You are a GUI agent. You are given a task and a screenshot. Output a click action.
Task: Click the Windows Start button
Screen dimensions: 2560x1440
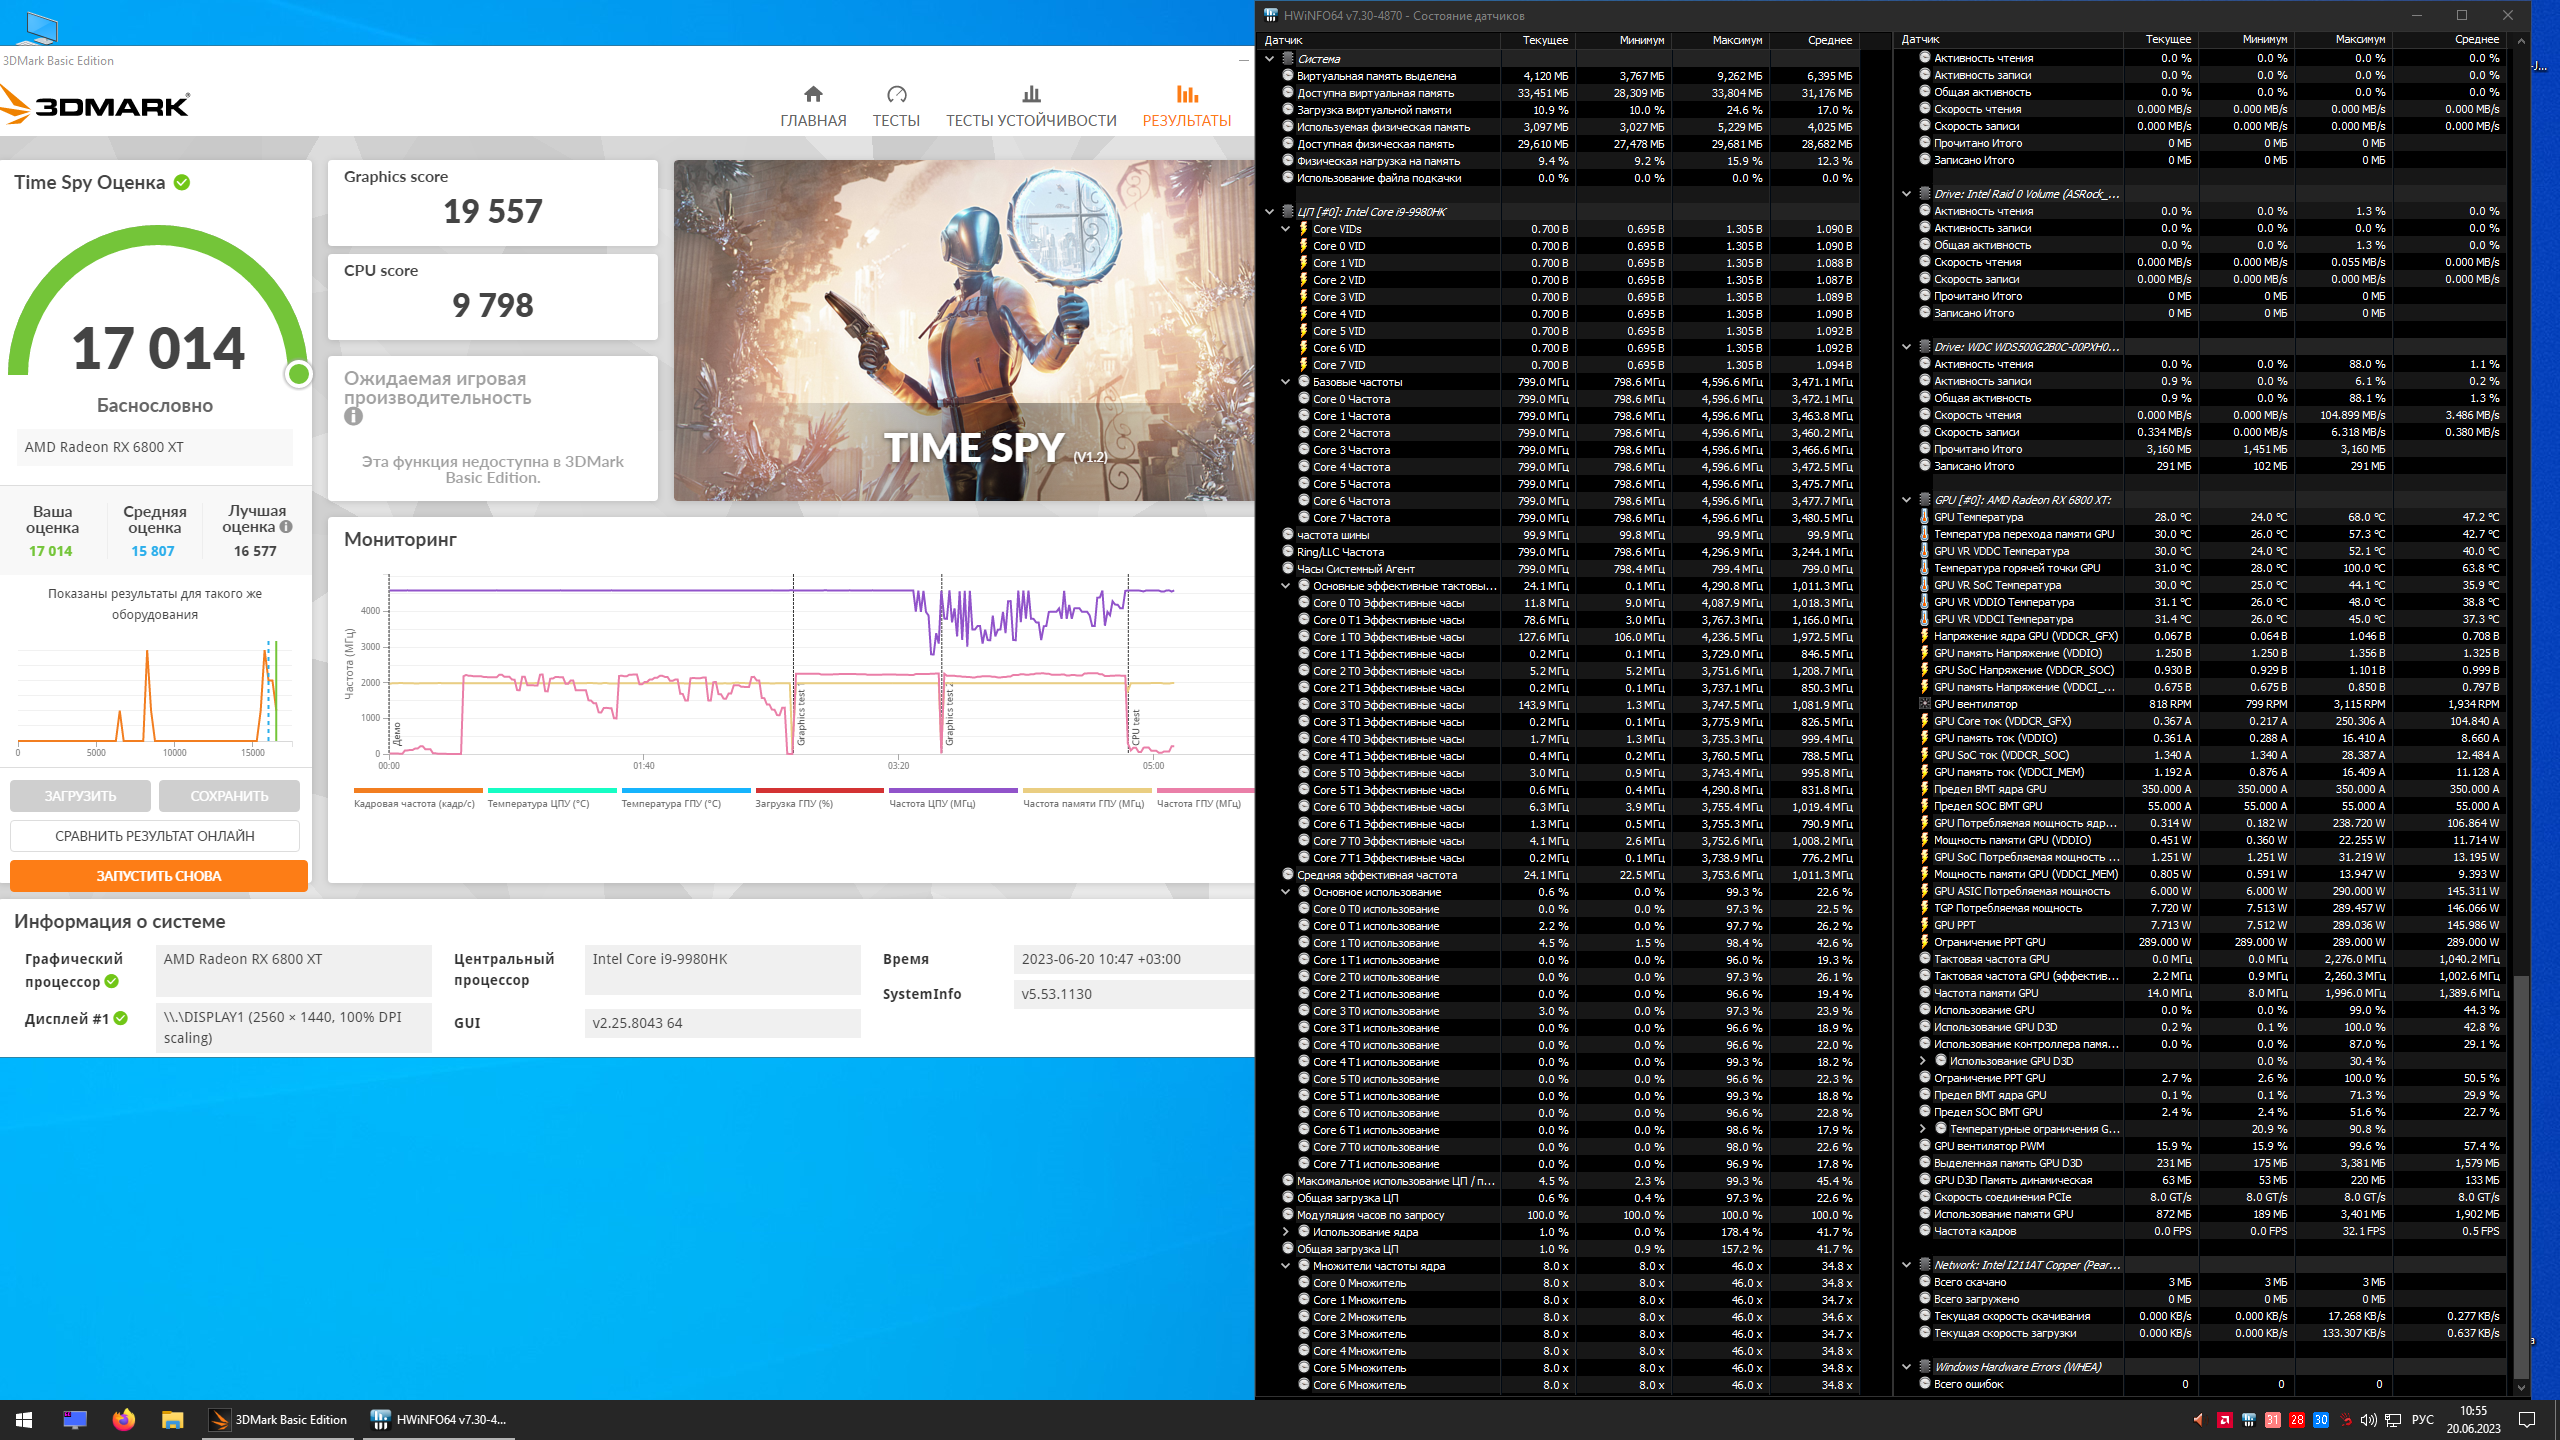(24, 1419)
